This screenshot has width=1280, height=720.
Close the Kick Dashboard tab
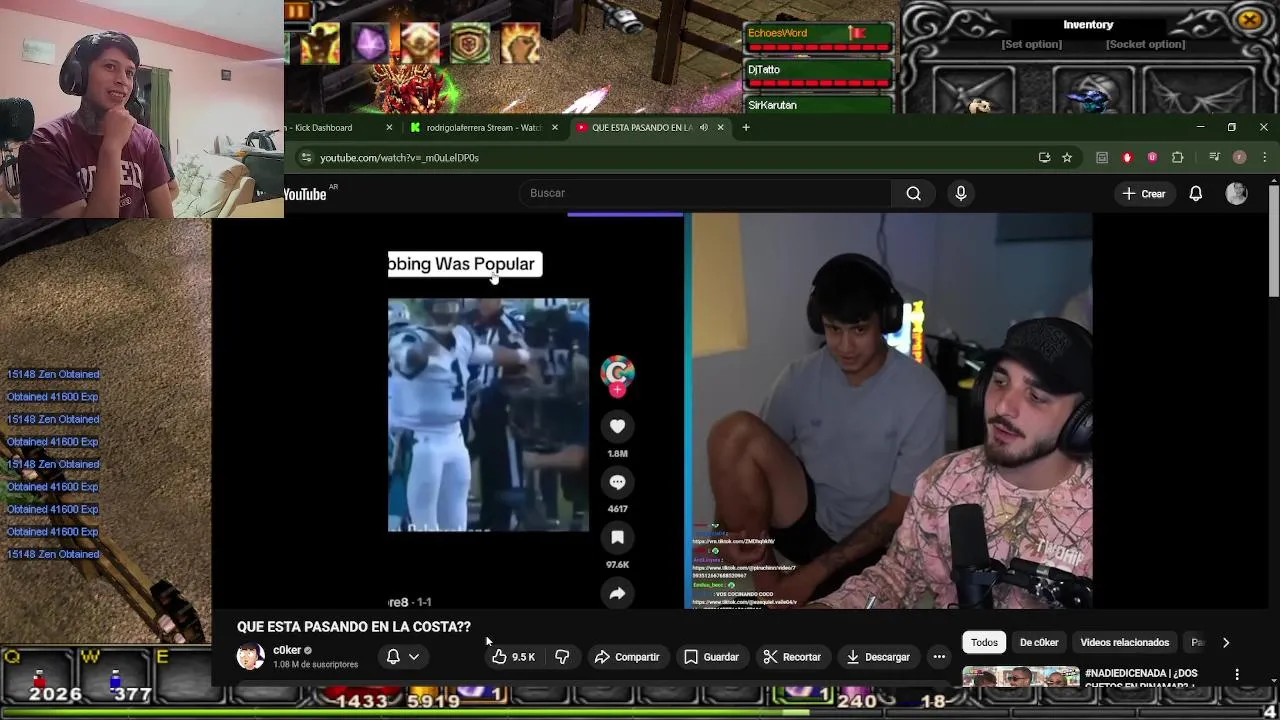tap(389, 128)
